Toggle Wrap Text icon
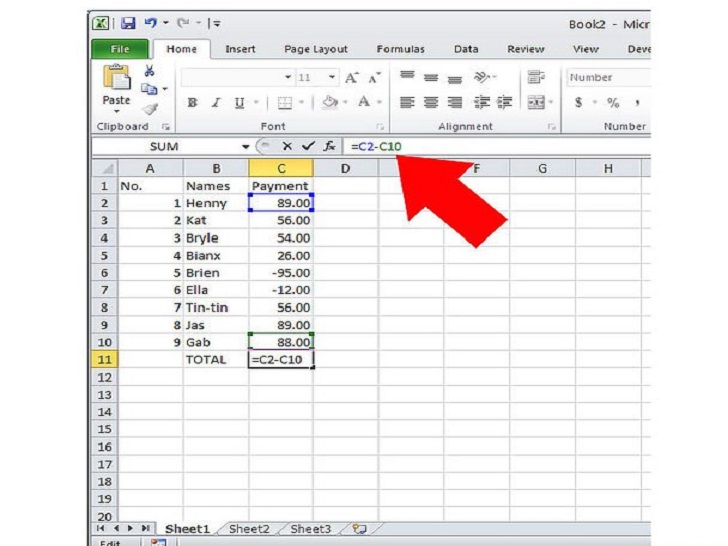 point(536,77)
